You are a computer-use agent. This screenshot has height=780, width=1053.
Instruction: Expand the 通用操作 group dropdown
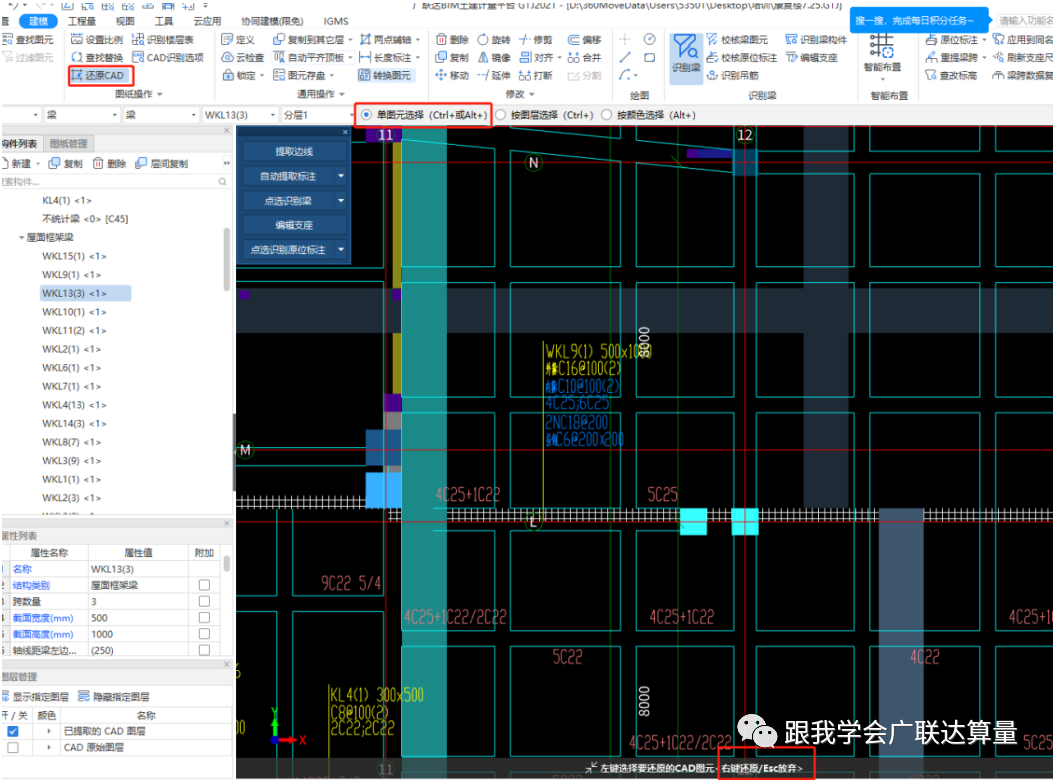point(342,94)
